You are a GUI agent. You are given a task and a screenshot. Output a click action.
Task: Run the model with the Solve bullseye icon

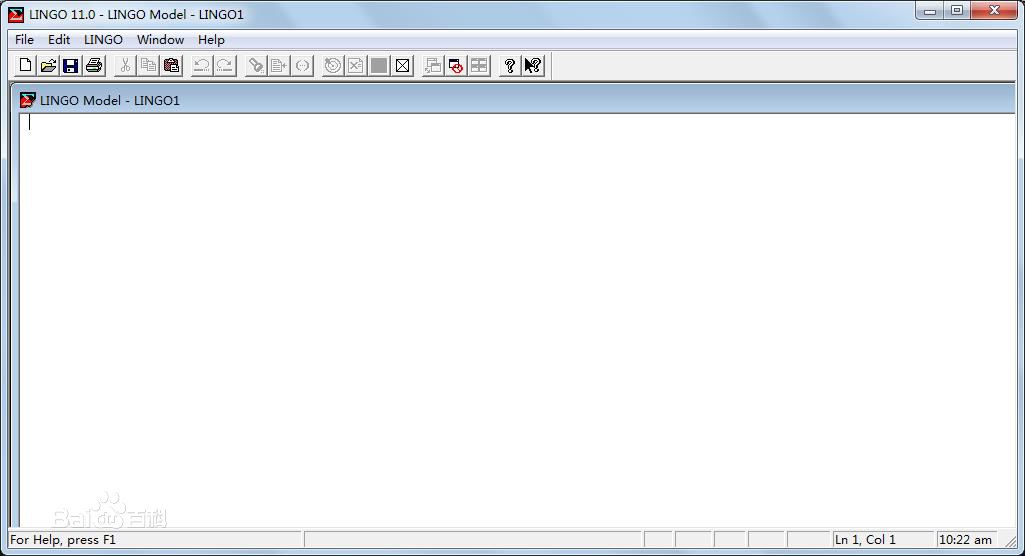333,66
